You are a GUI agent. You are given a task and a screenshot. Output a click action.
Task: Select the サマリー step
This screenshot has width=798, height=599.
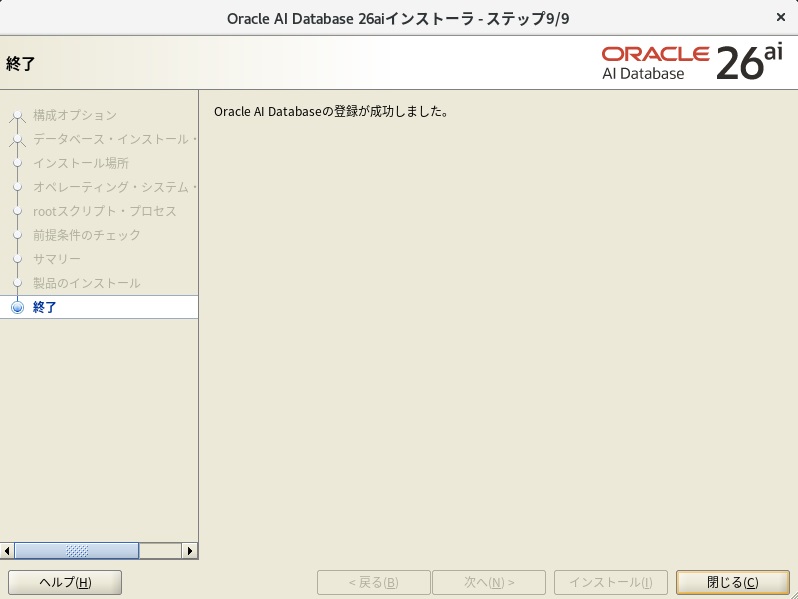[x=56, y=259]
